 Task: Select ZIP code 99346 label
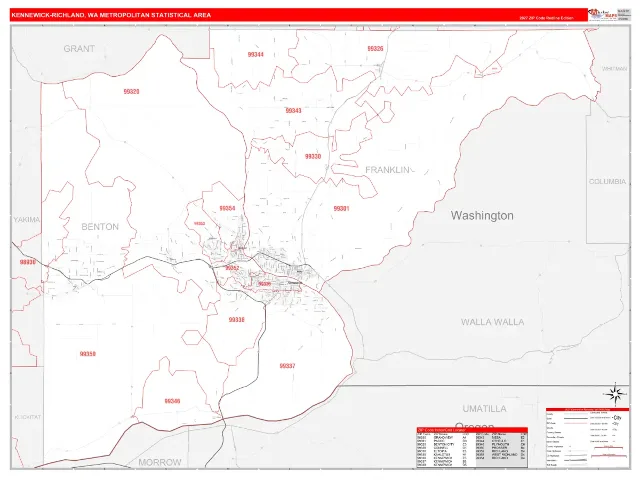[x=172, y=401]
